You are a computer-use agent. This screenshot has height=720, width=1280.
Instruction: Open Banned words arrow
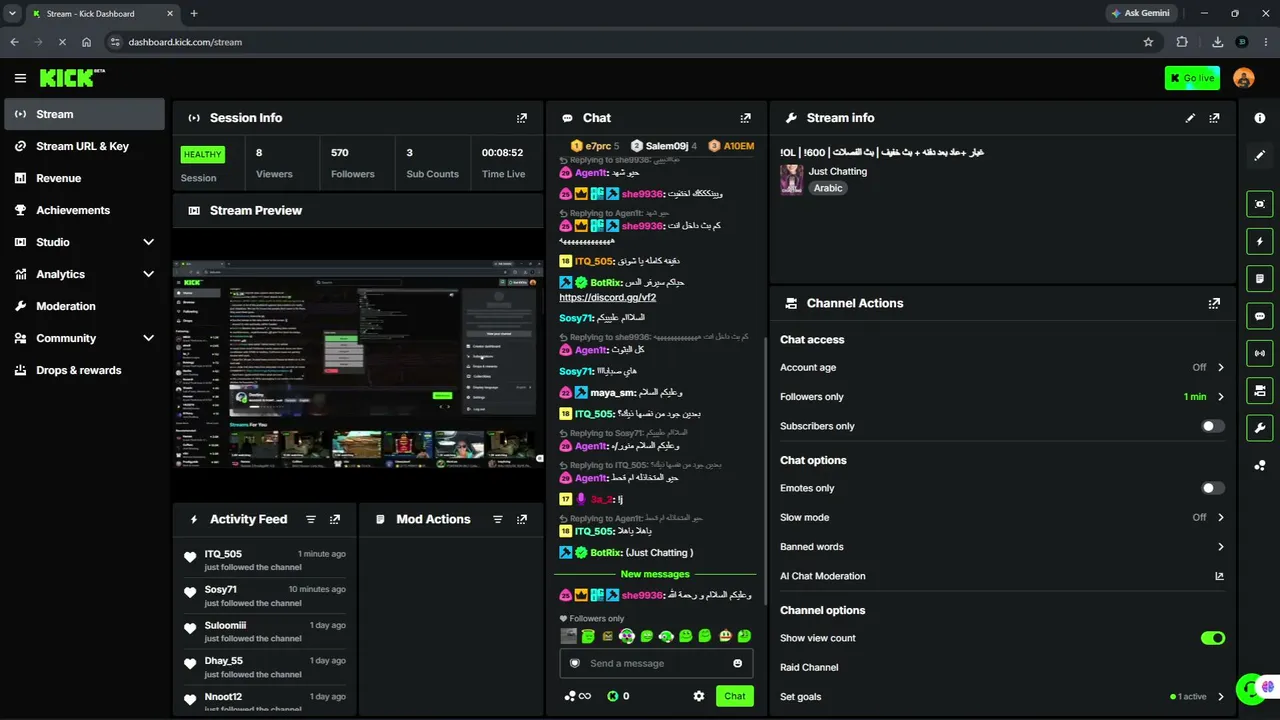pyautogui.click(x=1220, y=547)
